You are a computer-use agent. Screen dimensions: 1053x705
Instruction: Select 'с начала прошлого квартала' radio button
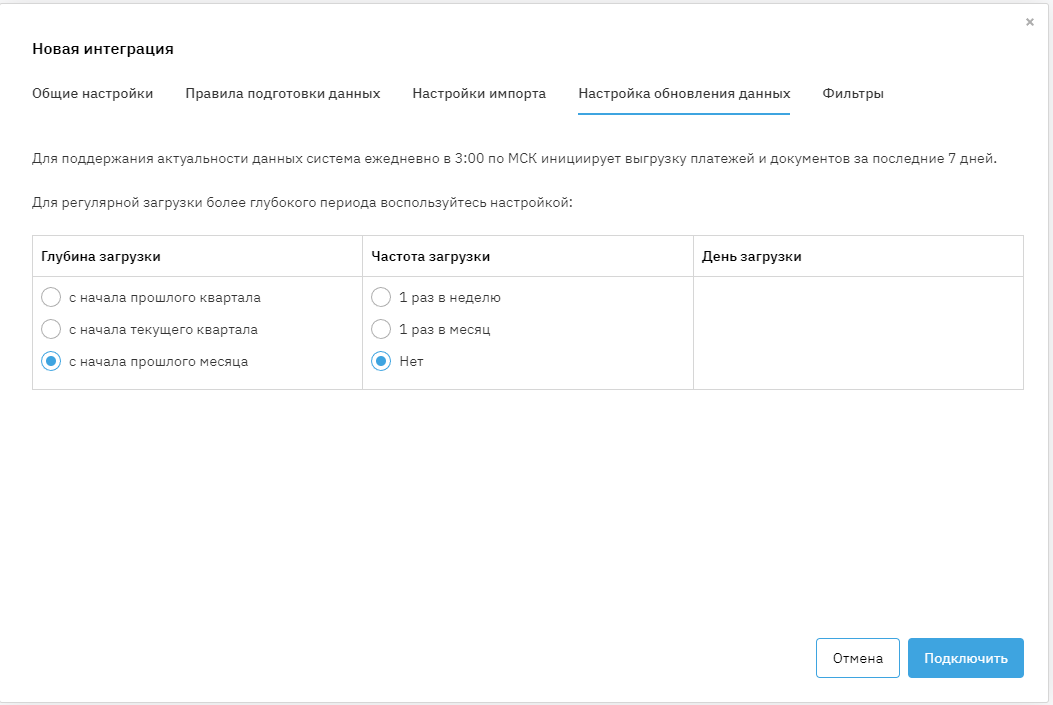click(51, 297)
